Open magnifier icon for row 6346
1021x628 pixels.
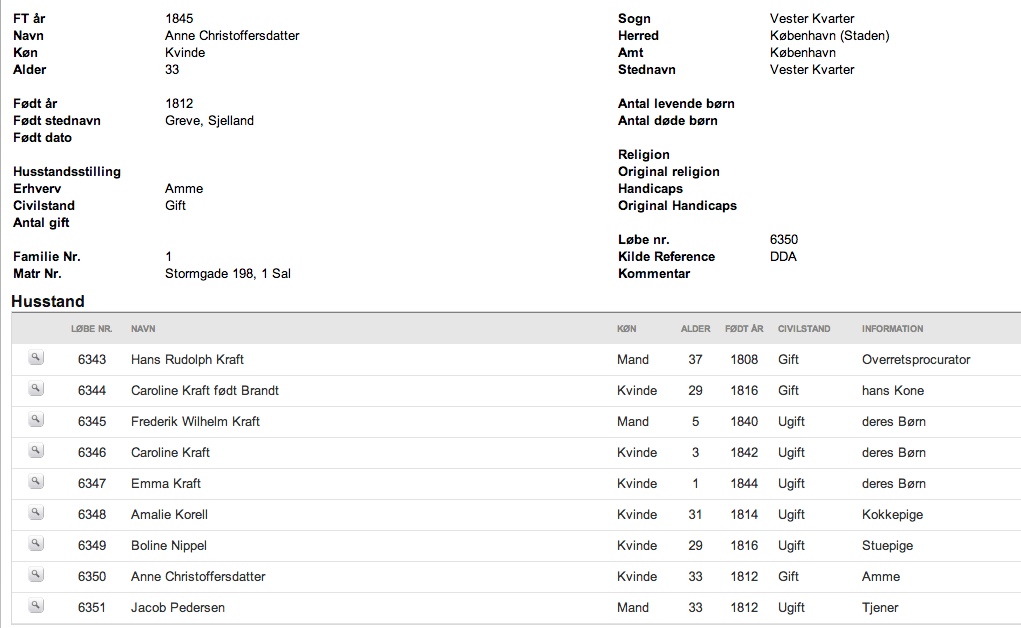36,451
